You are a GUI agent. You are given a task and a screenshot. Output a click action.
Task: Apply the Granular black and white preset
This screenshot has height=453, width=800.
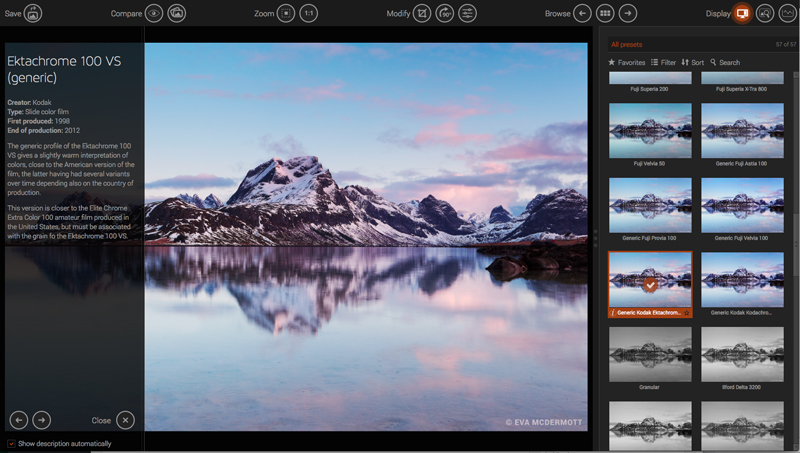point(650,354)
